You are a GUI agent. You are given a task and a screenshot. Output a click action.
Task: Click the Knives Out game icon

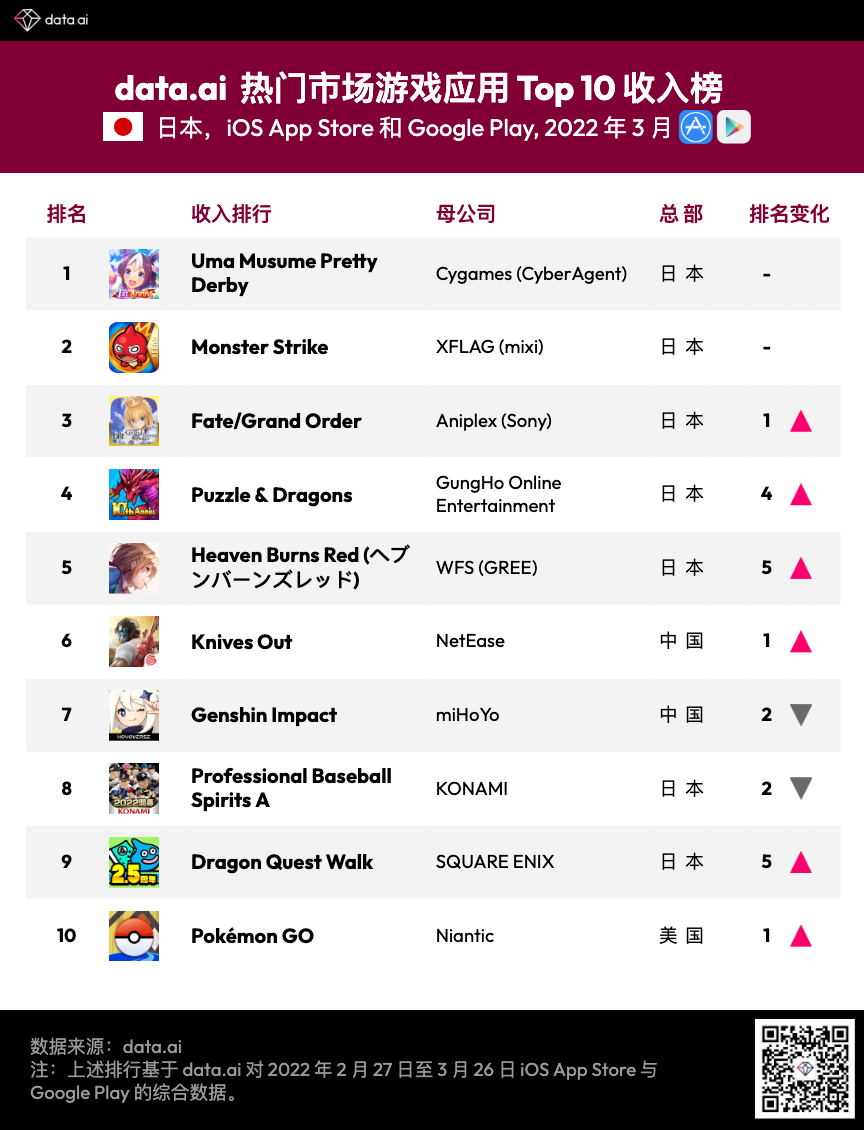[x=134, y=641]
